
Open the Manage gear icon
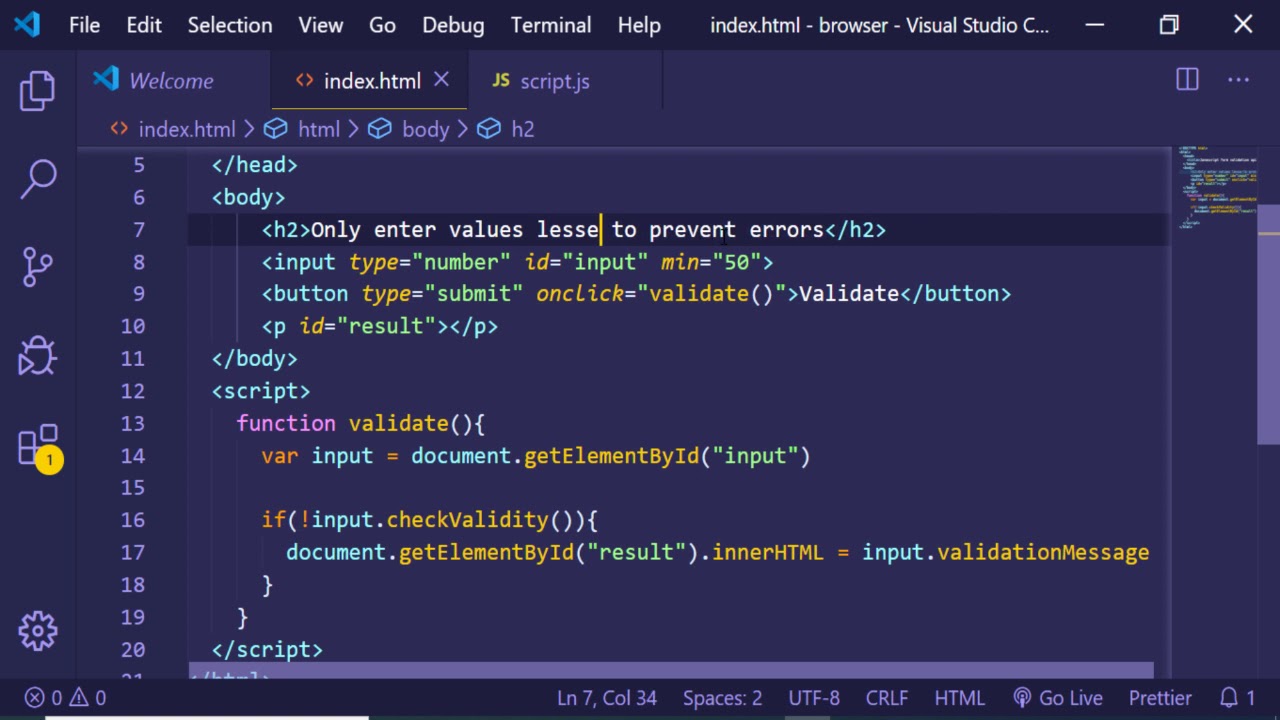click(x=38, y=630)
